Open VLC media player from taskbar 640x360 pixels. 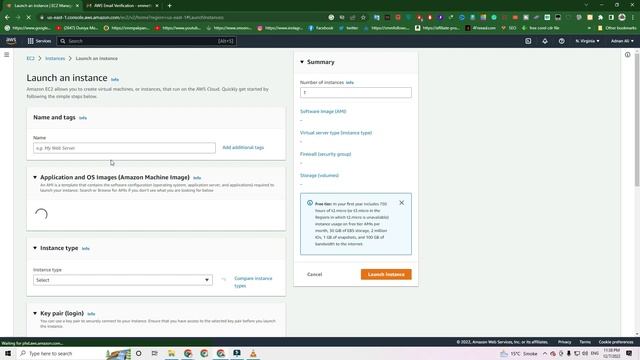[253, 353]
